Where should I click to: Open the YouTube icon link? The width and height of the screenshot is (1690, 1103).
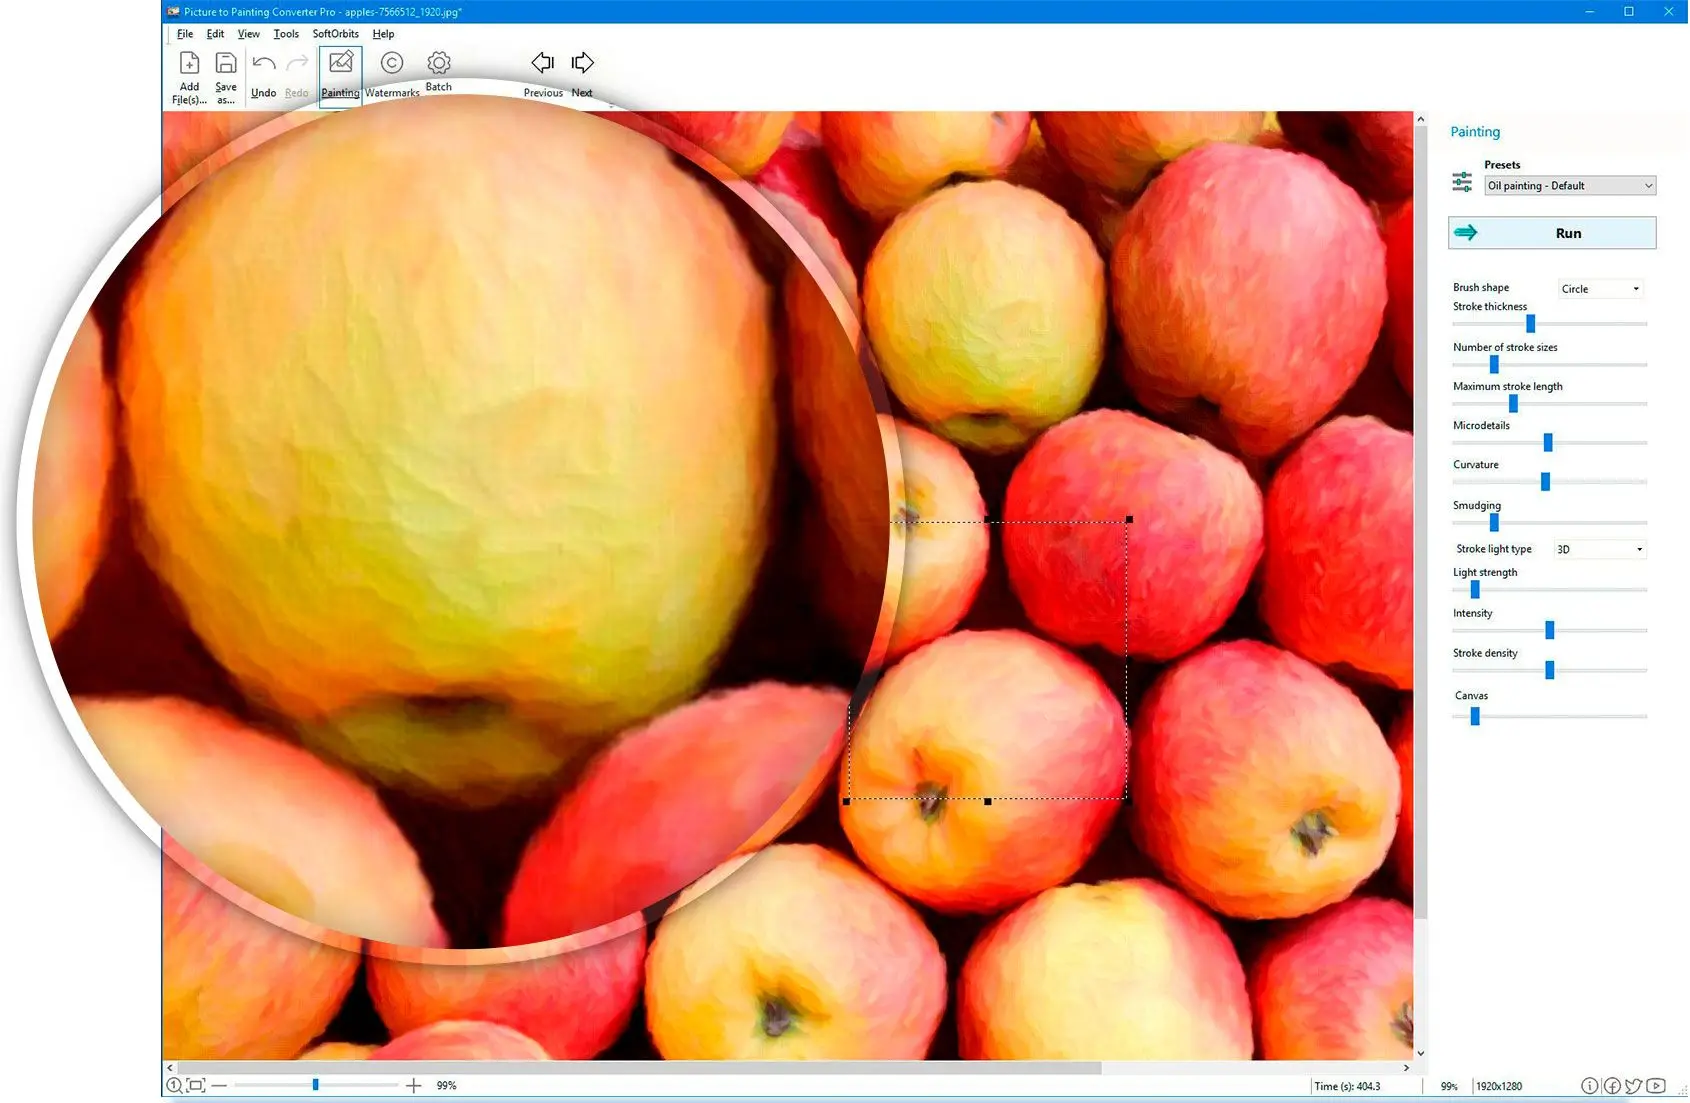(x=1657, y=1086)
